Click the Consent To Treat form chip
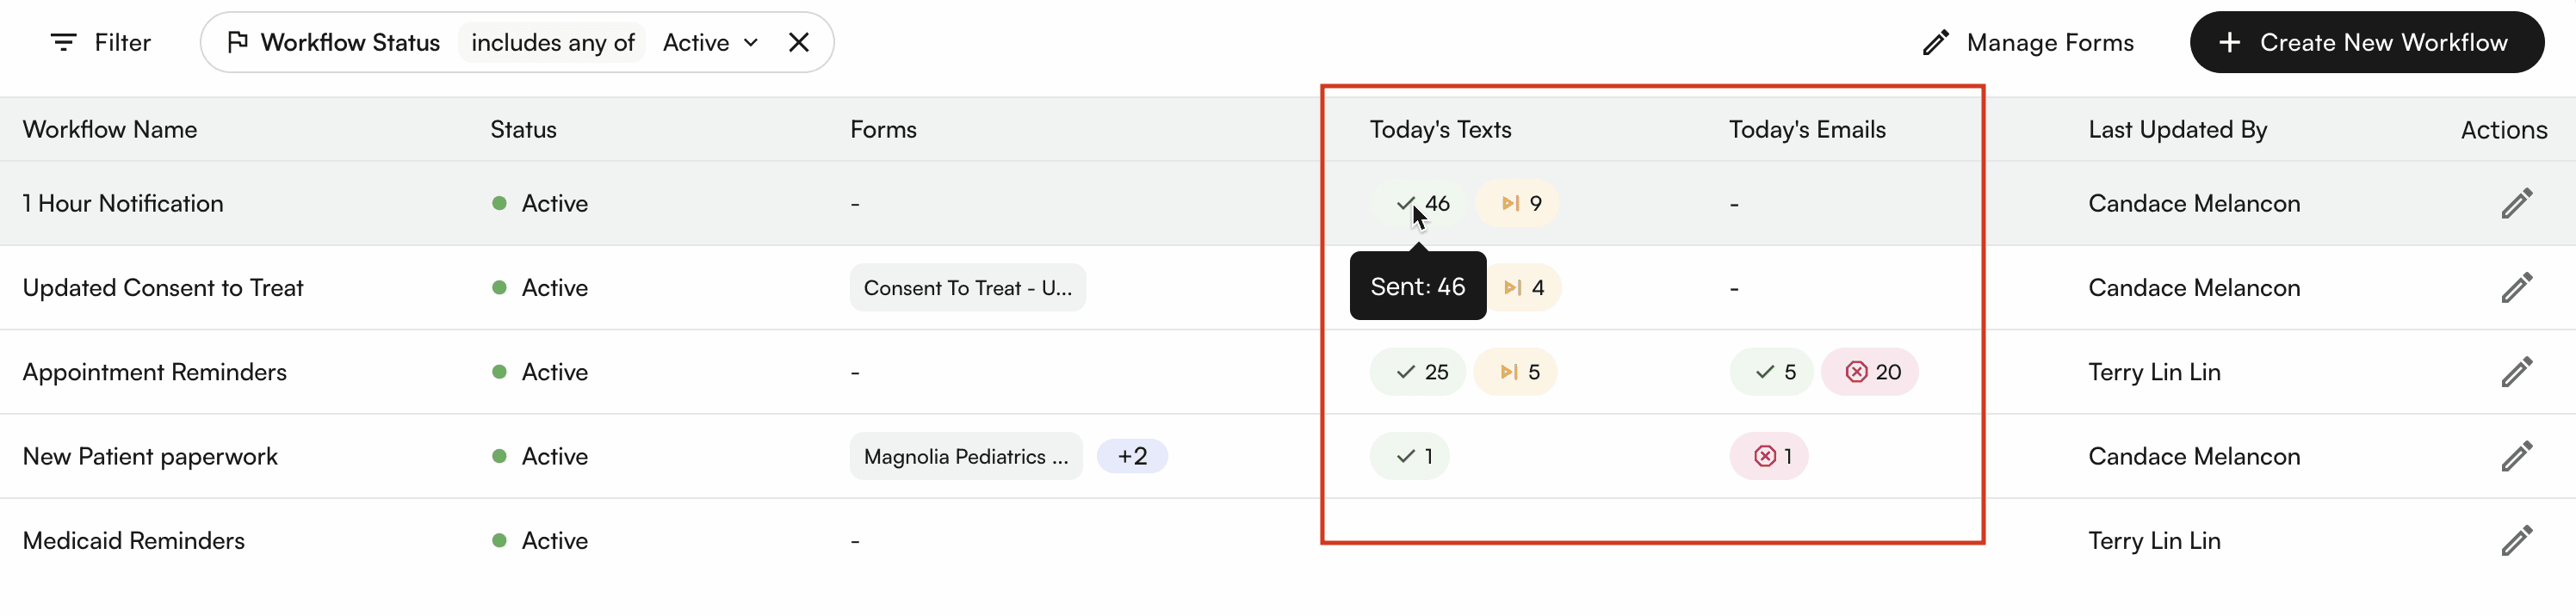The image size is (2576, 616). tap(967, 288)
